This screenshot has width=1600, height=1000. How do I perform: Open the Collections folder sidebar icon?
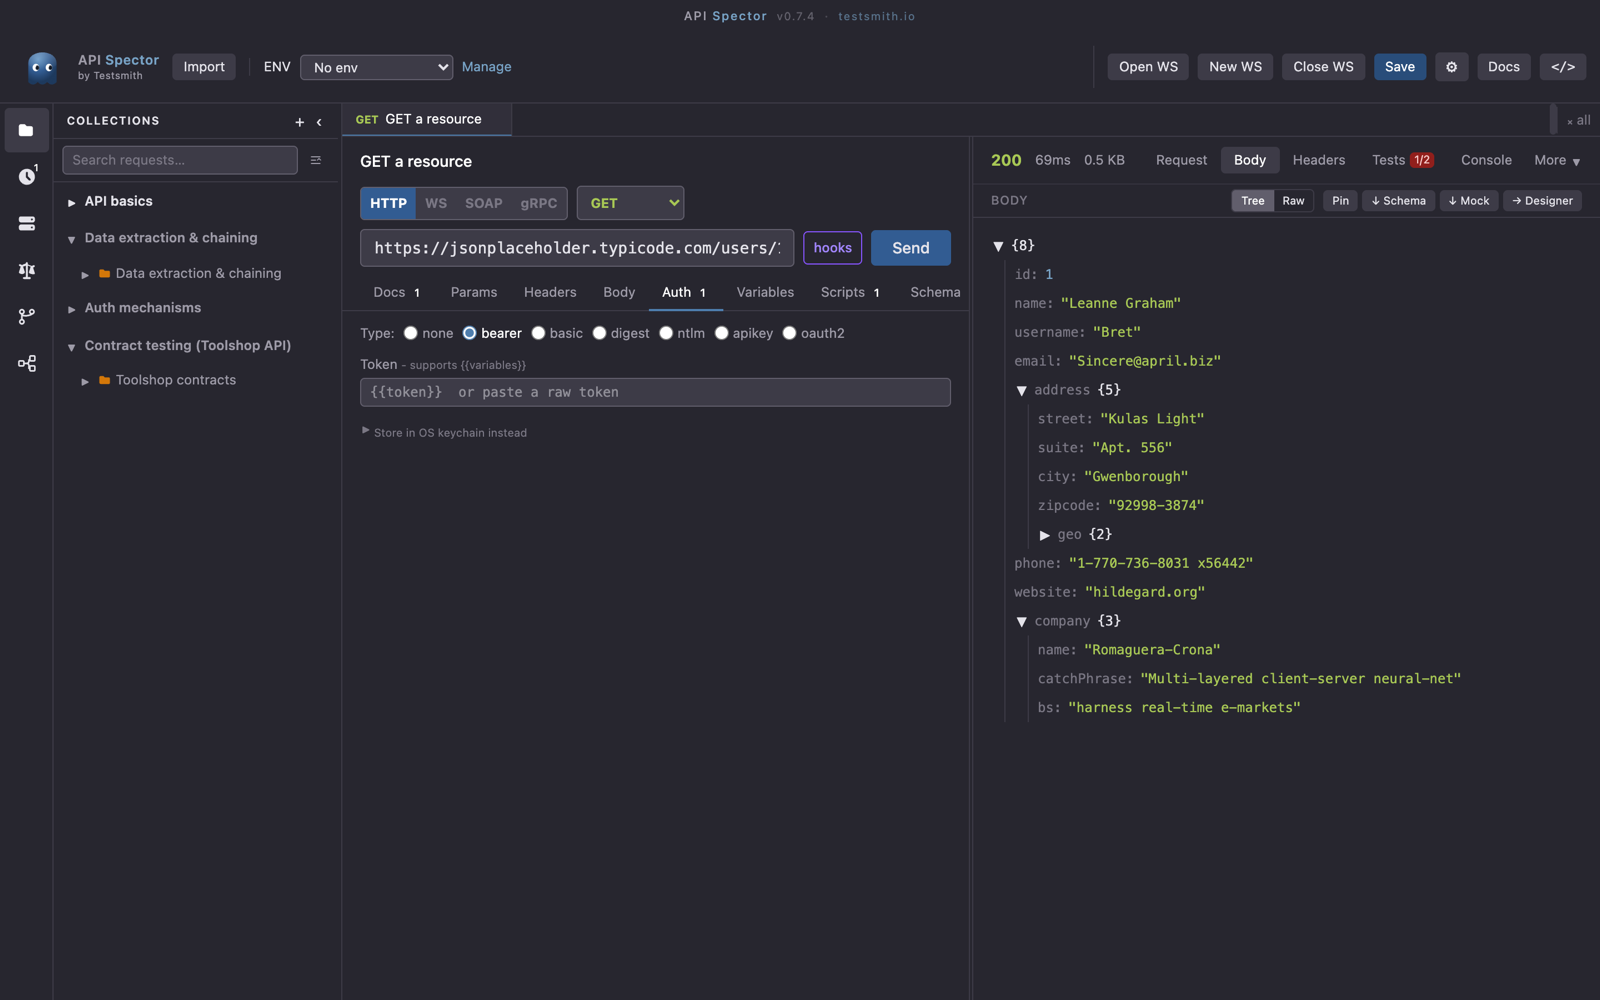coord(26,130)
